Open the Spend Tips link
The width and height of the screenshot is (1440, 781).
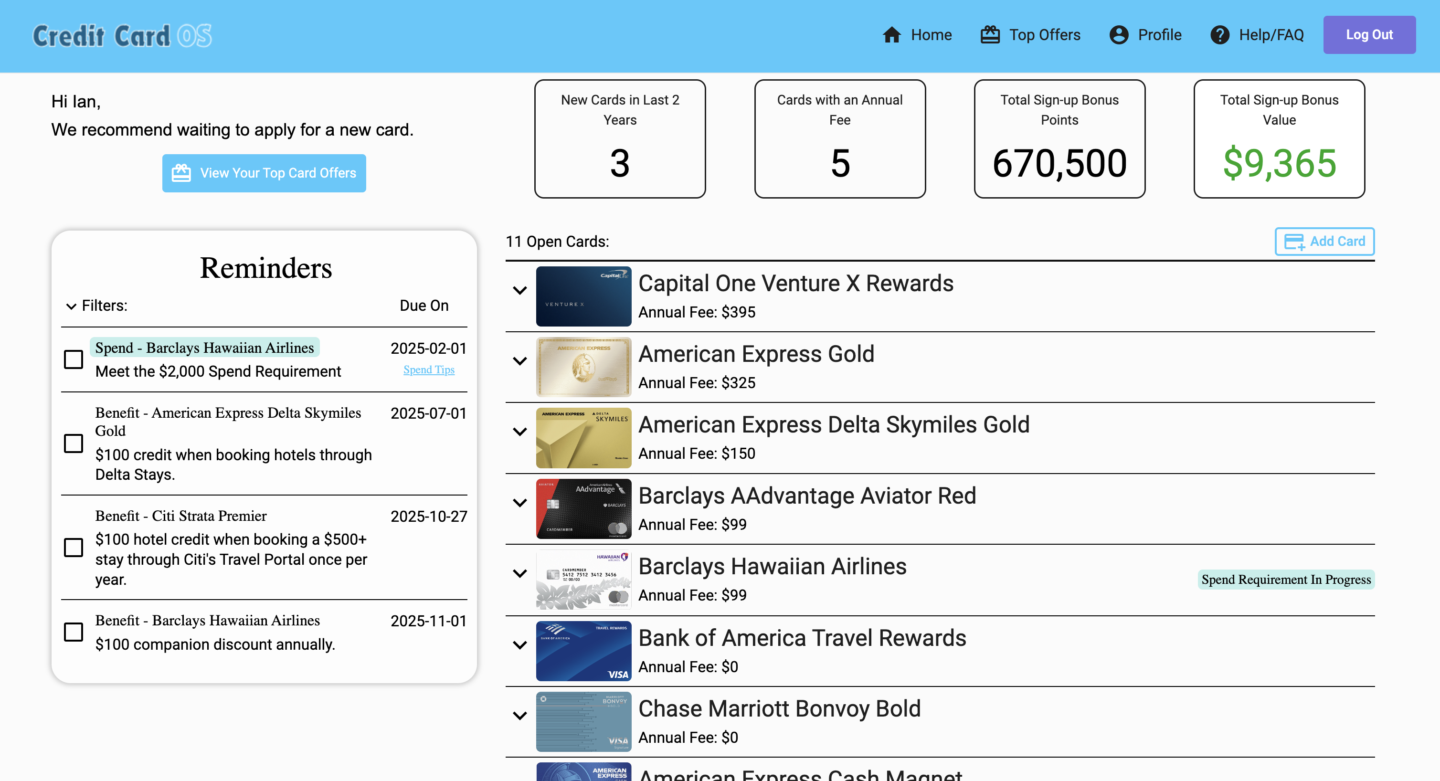(x=429, y=370)
